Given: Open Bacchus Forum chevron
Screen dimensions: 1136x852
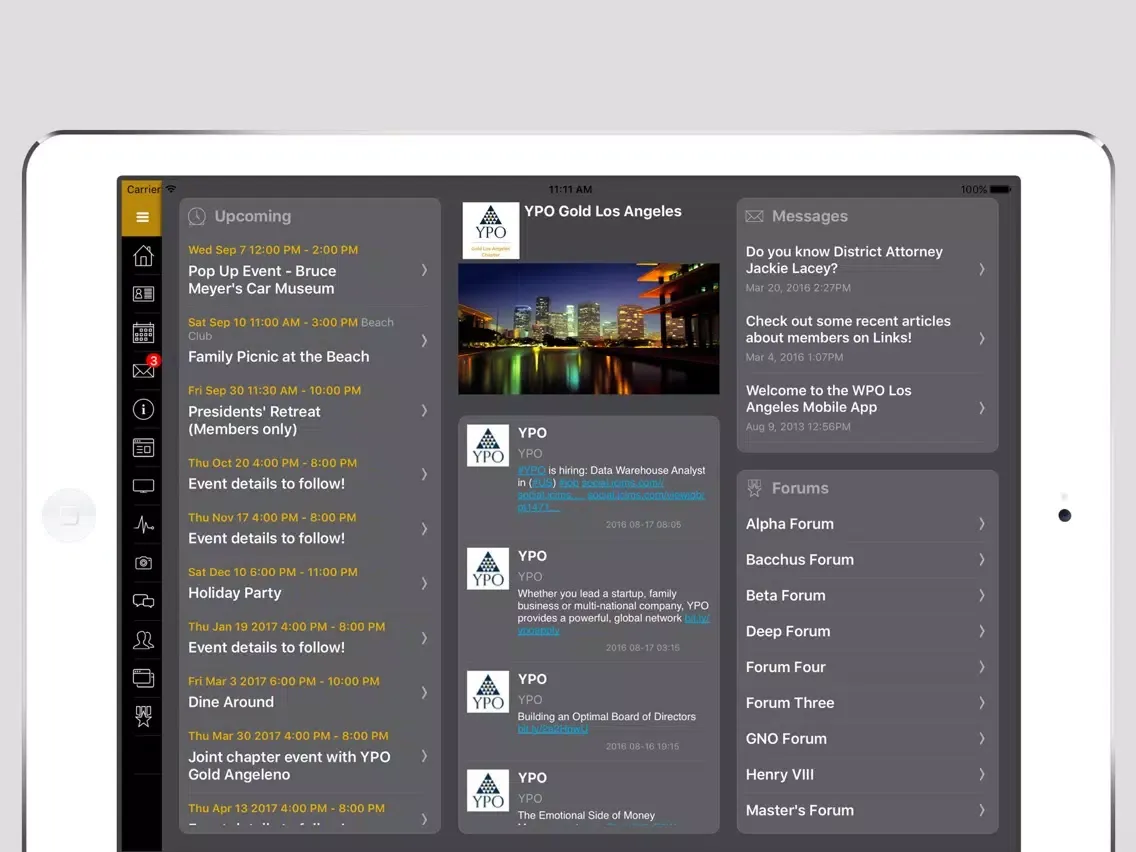Looking at the screenshot, I should tap(982, 559).
